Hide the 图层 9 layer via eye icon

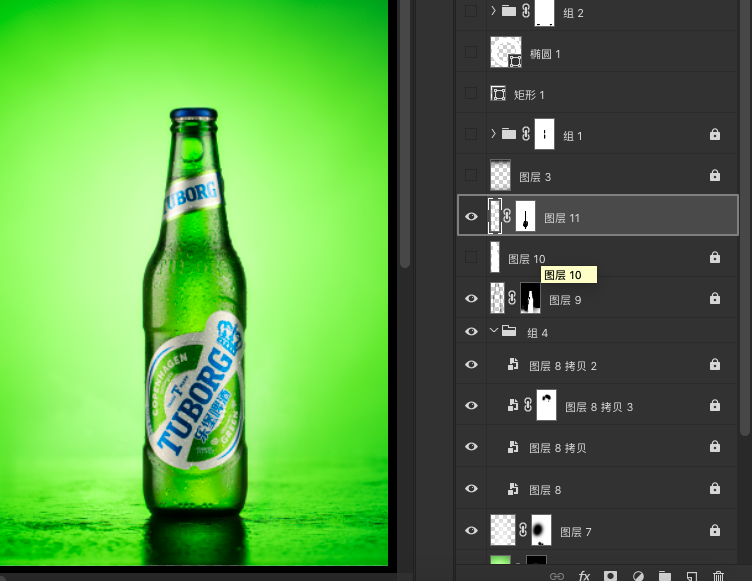(x=471, y=298)
